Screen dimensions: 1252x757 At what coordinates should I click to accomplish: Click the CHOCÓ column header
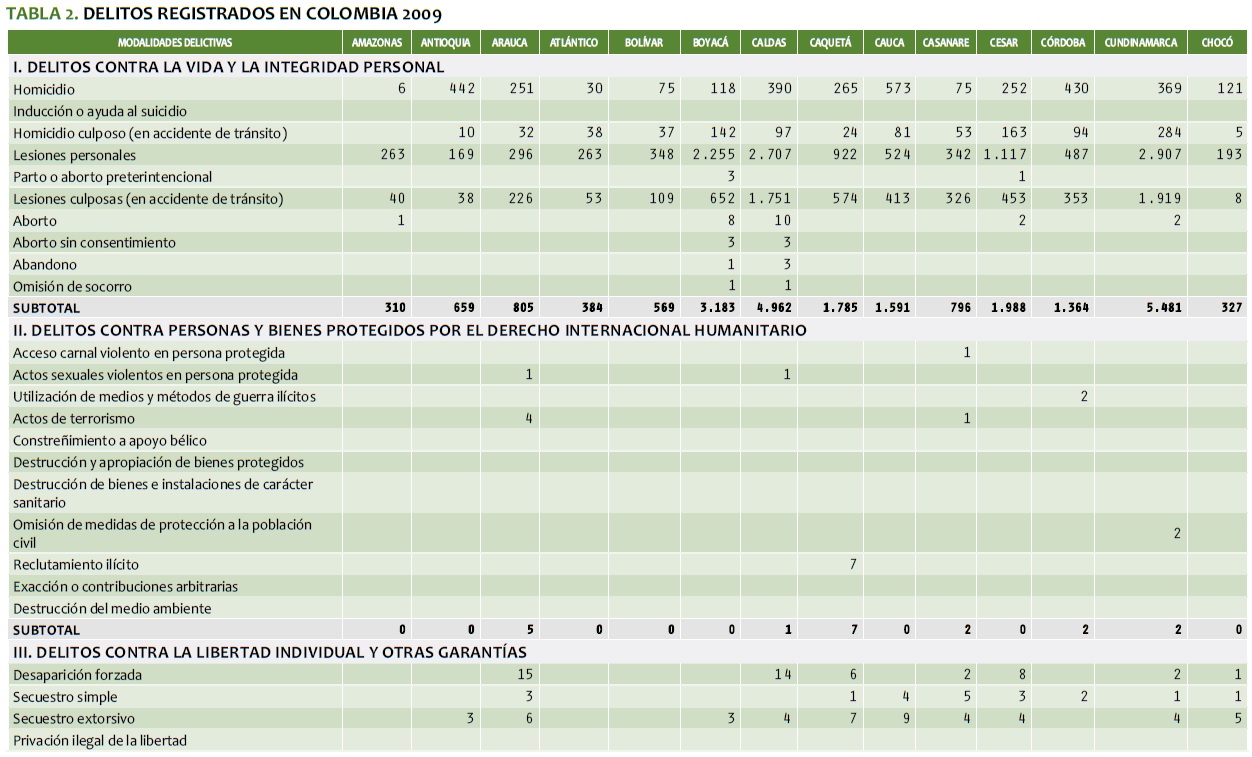1217,43
